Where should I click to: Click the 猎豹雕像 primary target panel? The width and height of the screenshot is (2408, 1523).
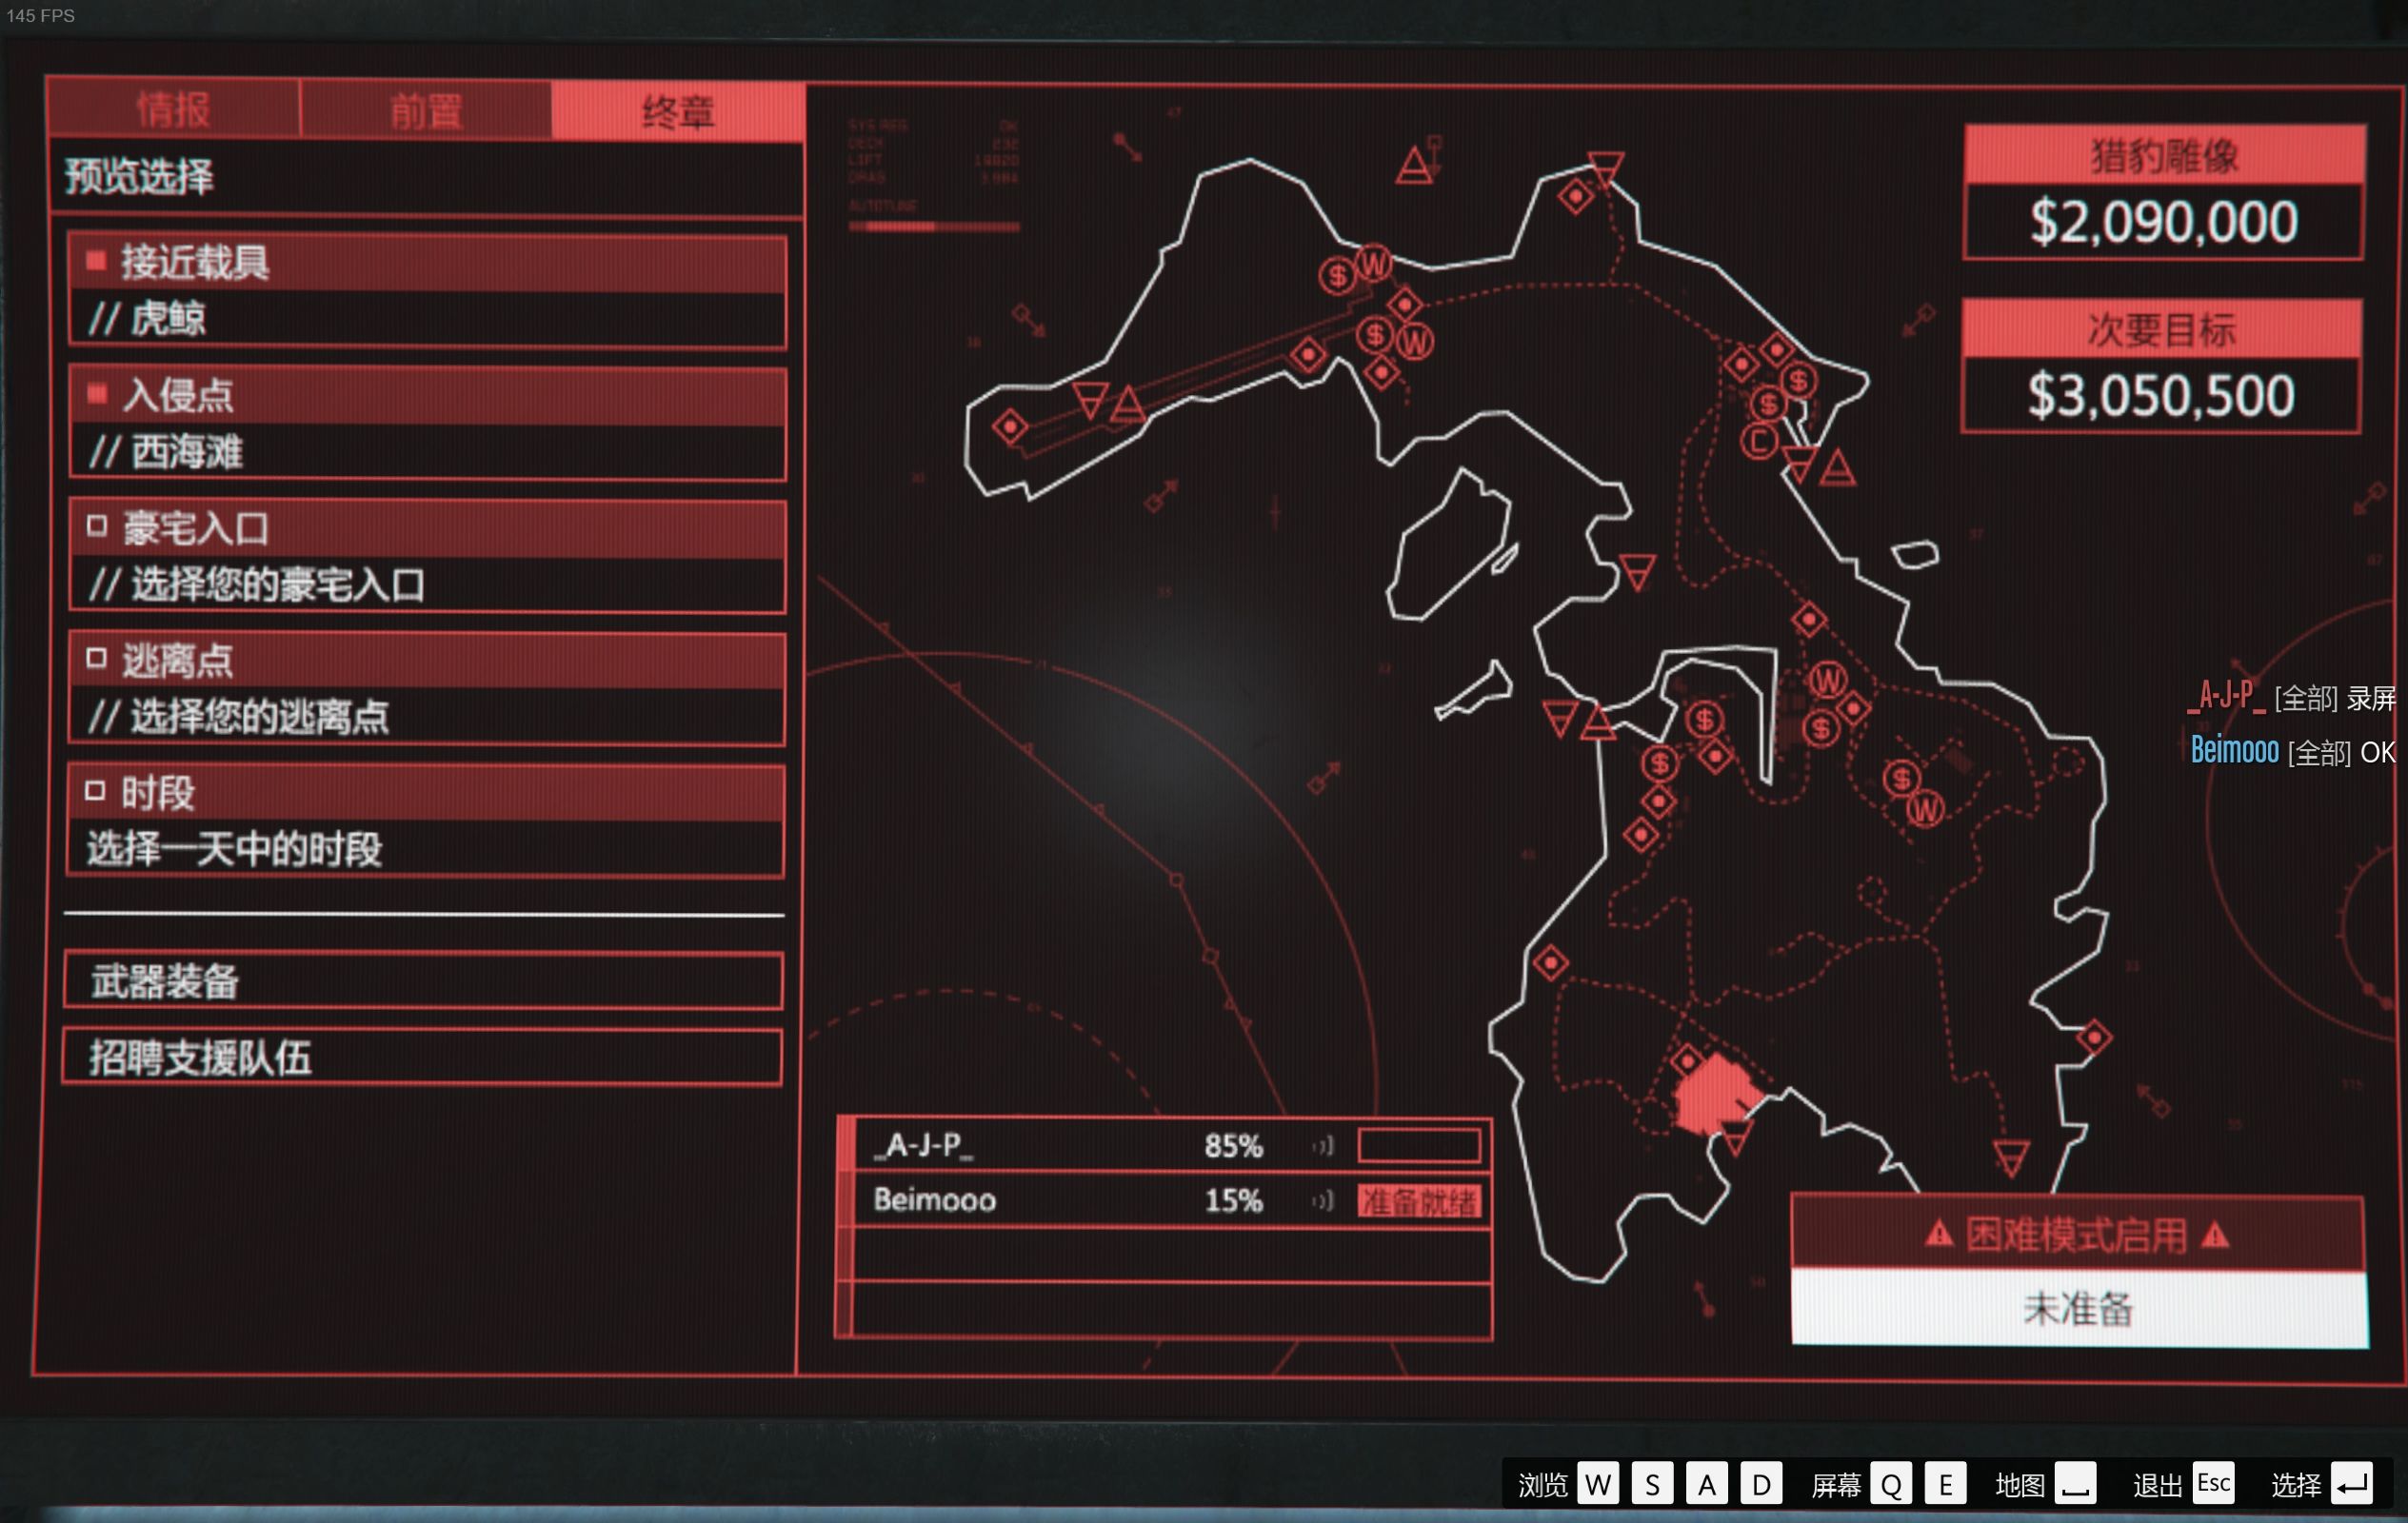point(2164,192)
